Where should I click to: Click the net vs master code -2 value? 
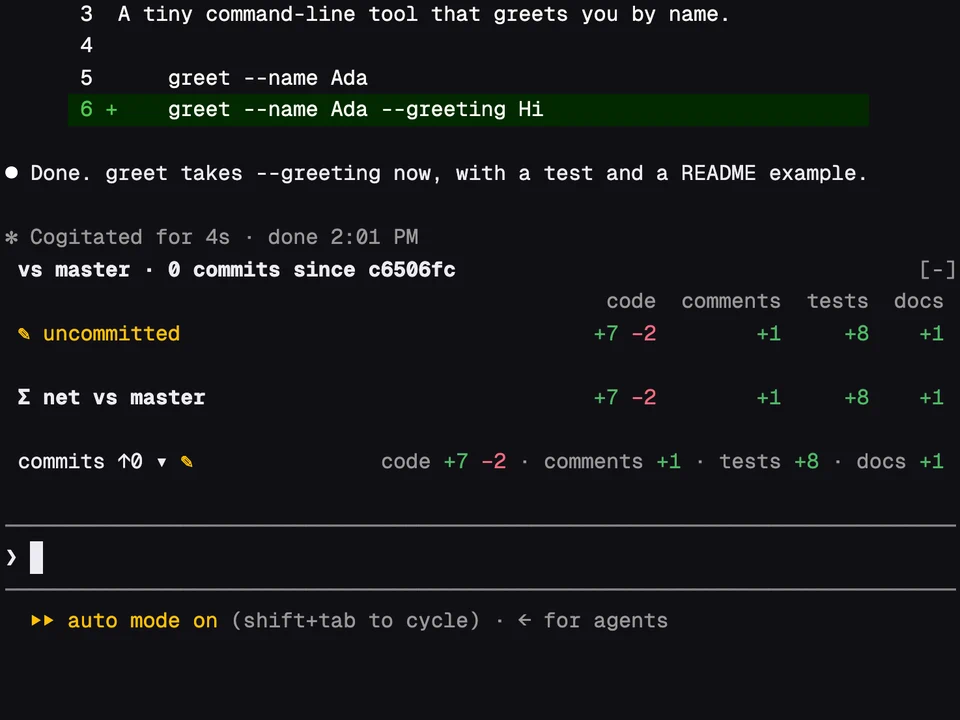click(643, 397)
